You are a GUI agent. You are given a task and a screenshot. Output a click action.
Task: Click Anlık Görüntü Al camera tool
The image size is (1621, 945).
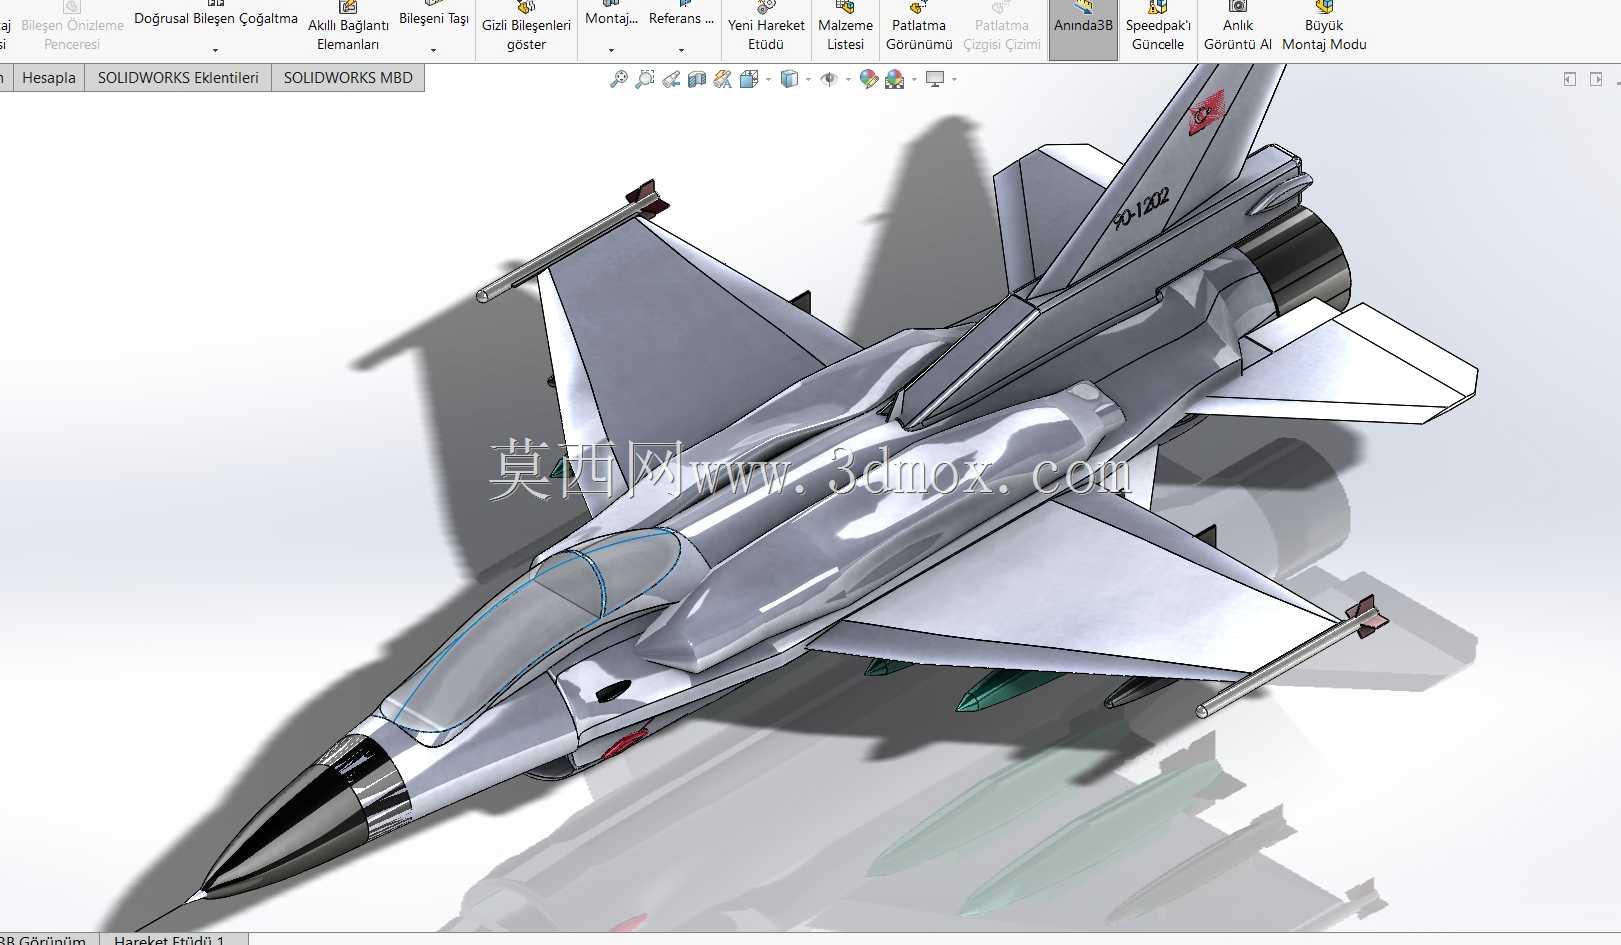click(x=1238, y=28)
